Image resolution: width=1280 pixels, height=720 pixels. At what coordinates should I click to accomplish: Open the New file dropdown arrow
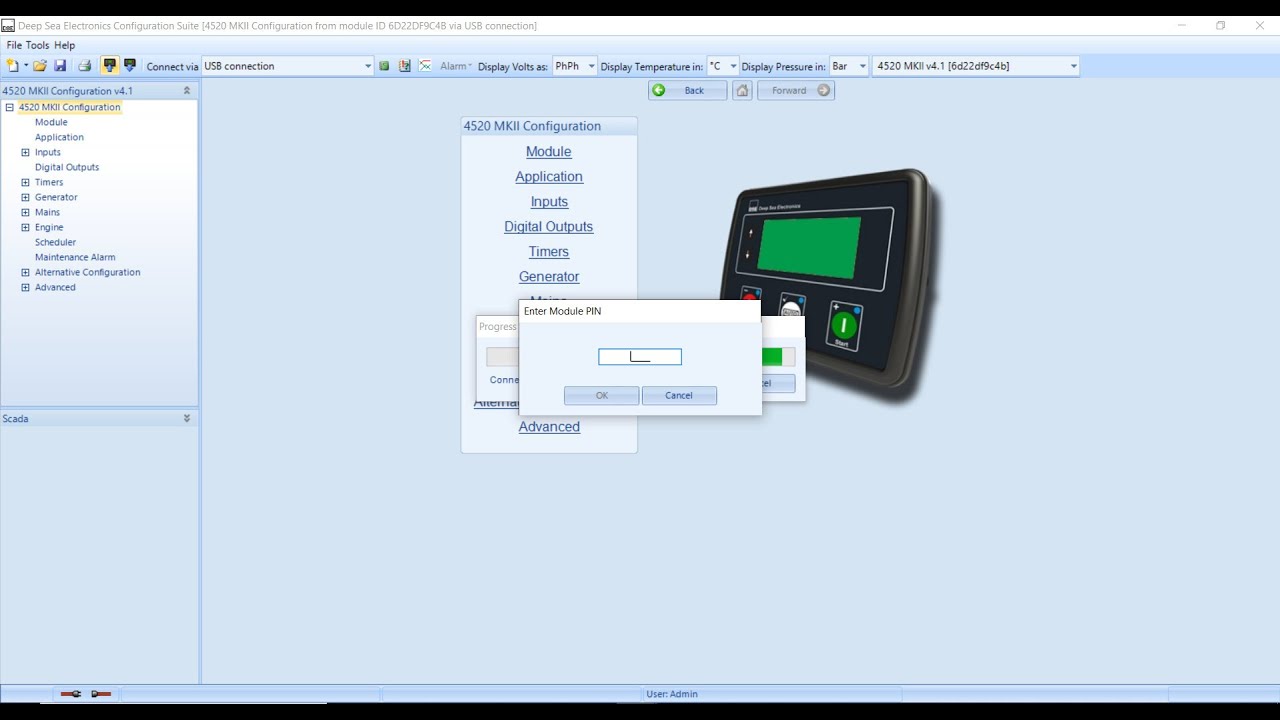26,66
